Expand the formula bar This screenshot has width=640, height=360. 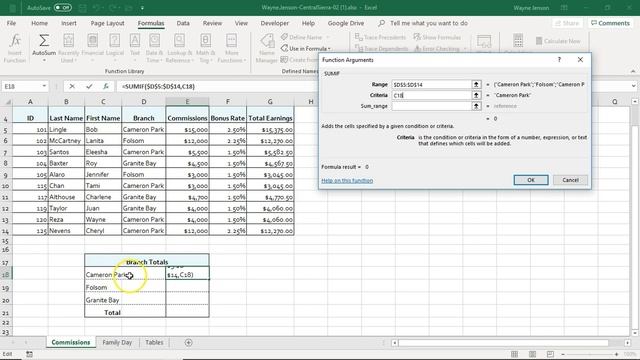pyautogui.click(x=633, y=86)
